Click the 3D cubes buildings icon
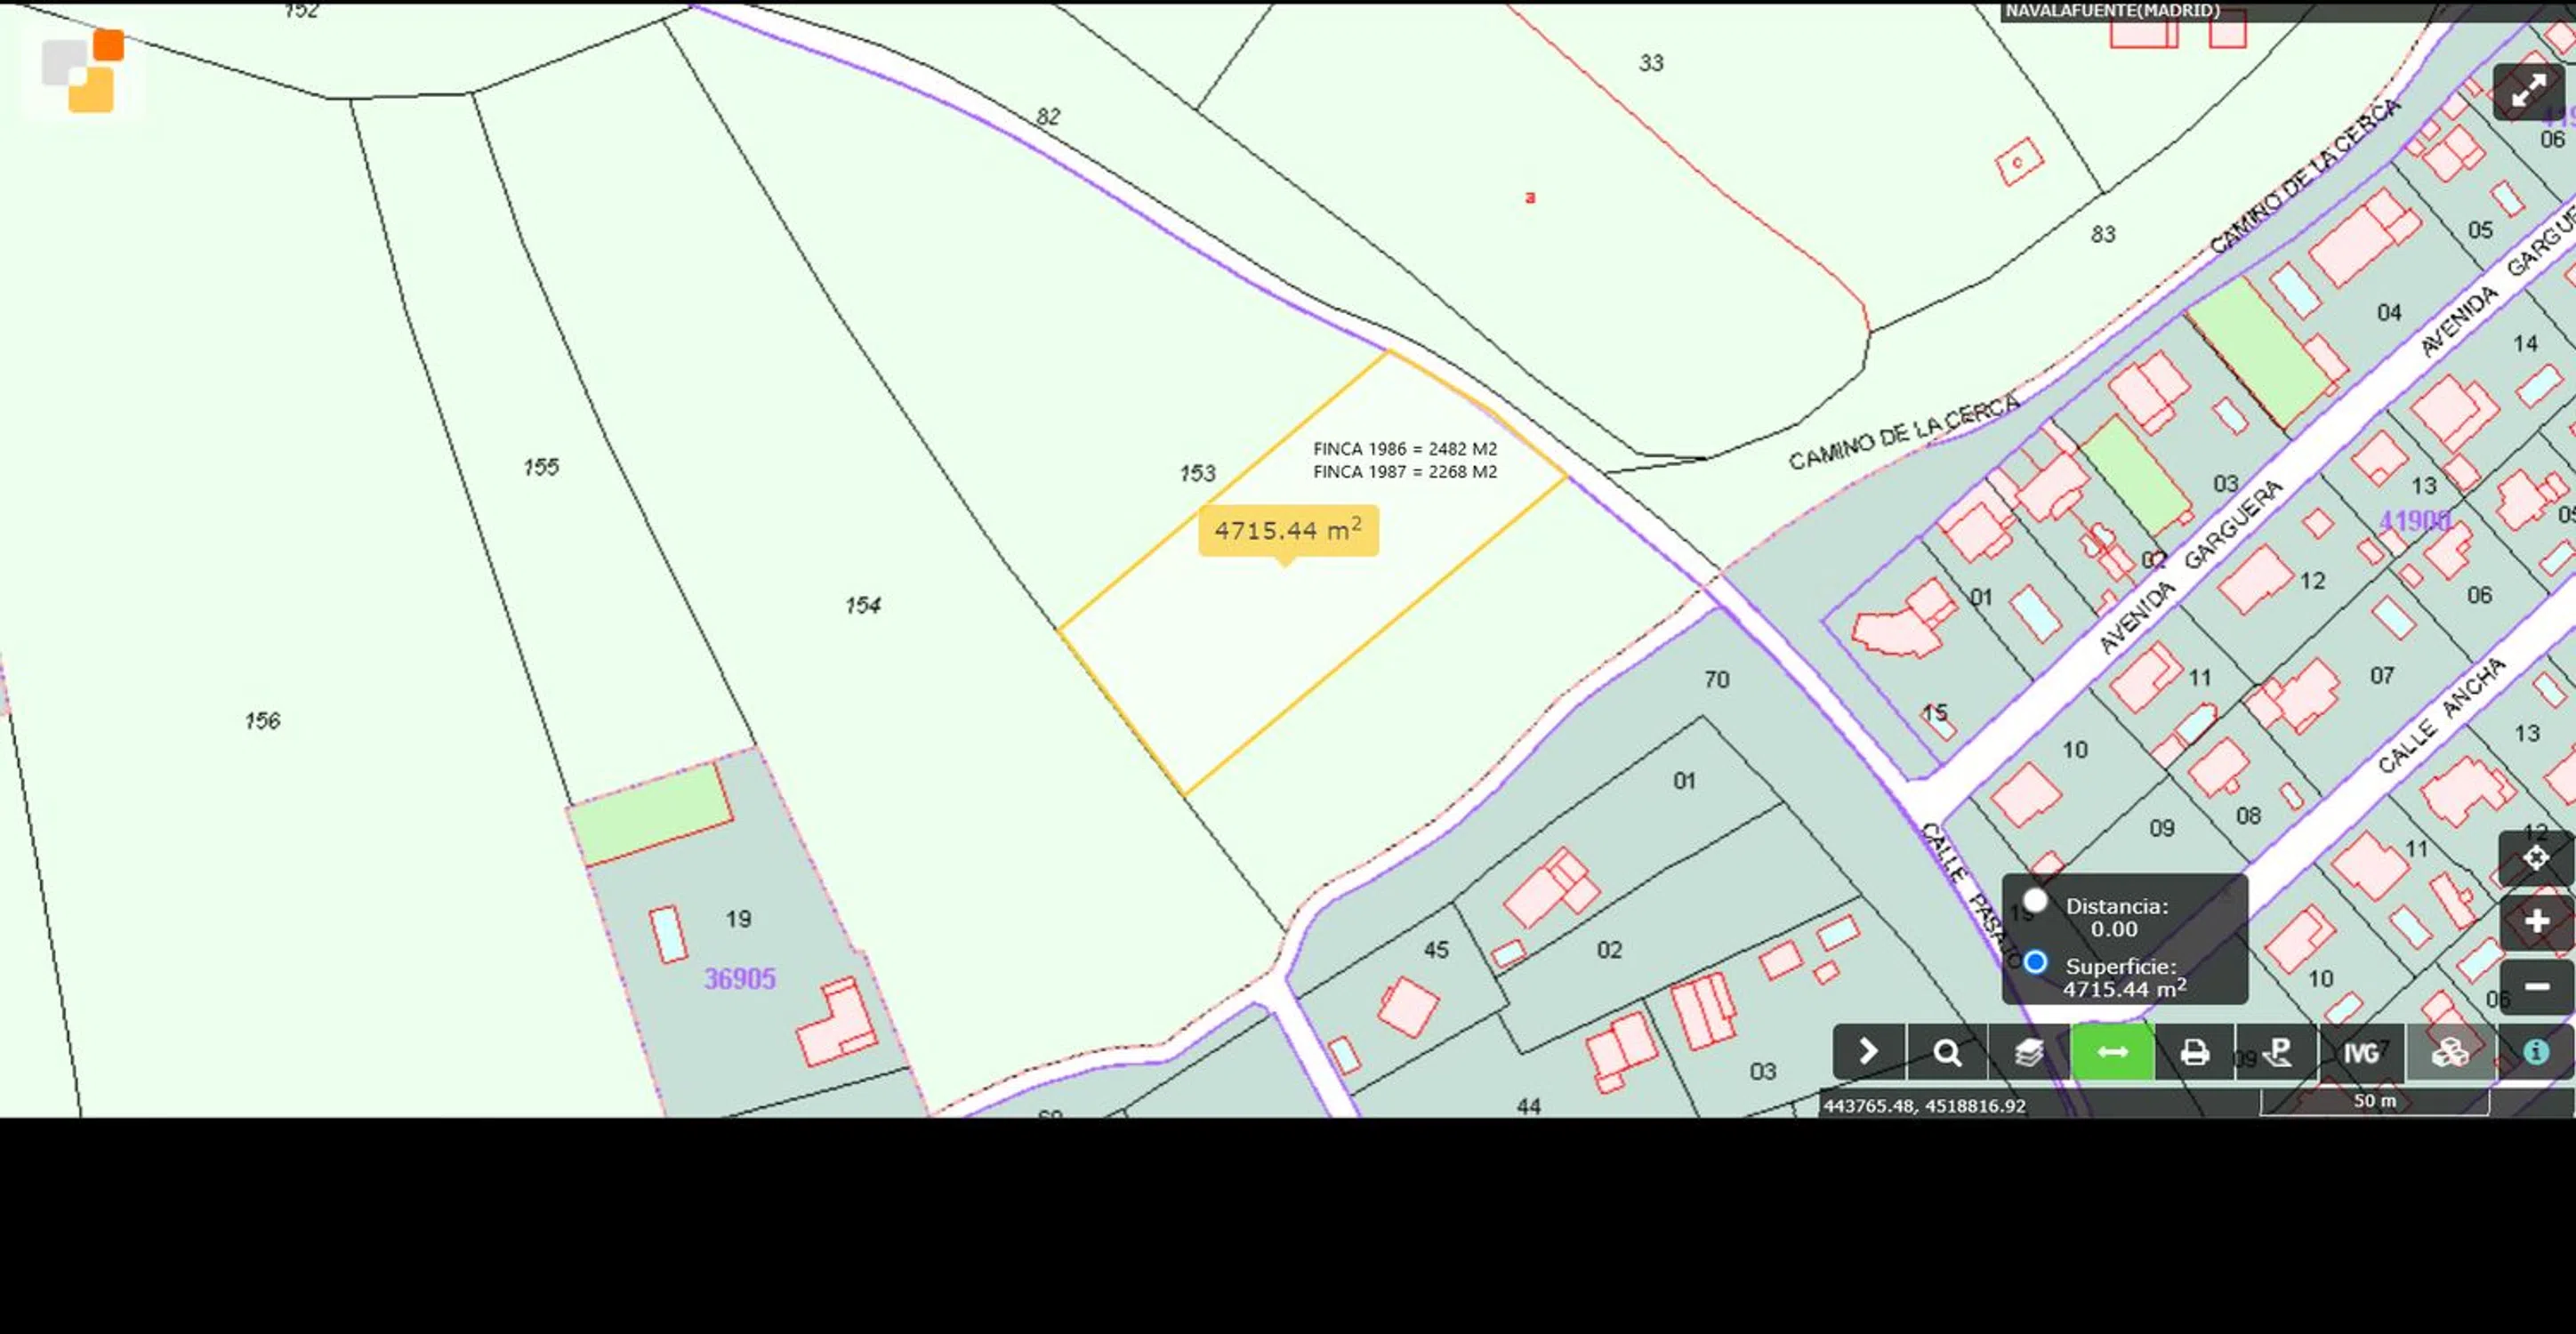Screen dimensions: 2576x1334 (x=2449, y=1052)
